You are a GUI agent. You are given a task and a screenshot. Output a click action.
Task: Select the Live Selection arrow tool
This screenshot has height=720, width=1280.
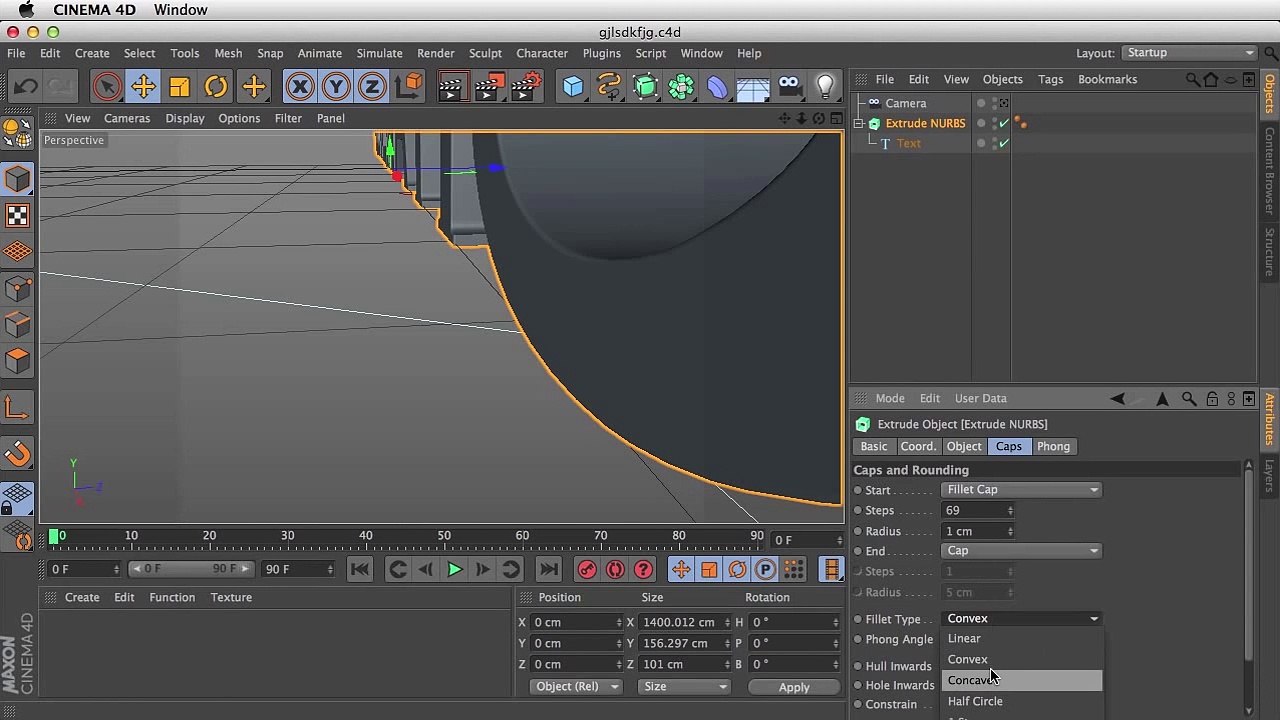click(106, 87)
